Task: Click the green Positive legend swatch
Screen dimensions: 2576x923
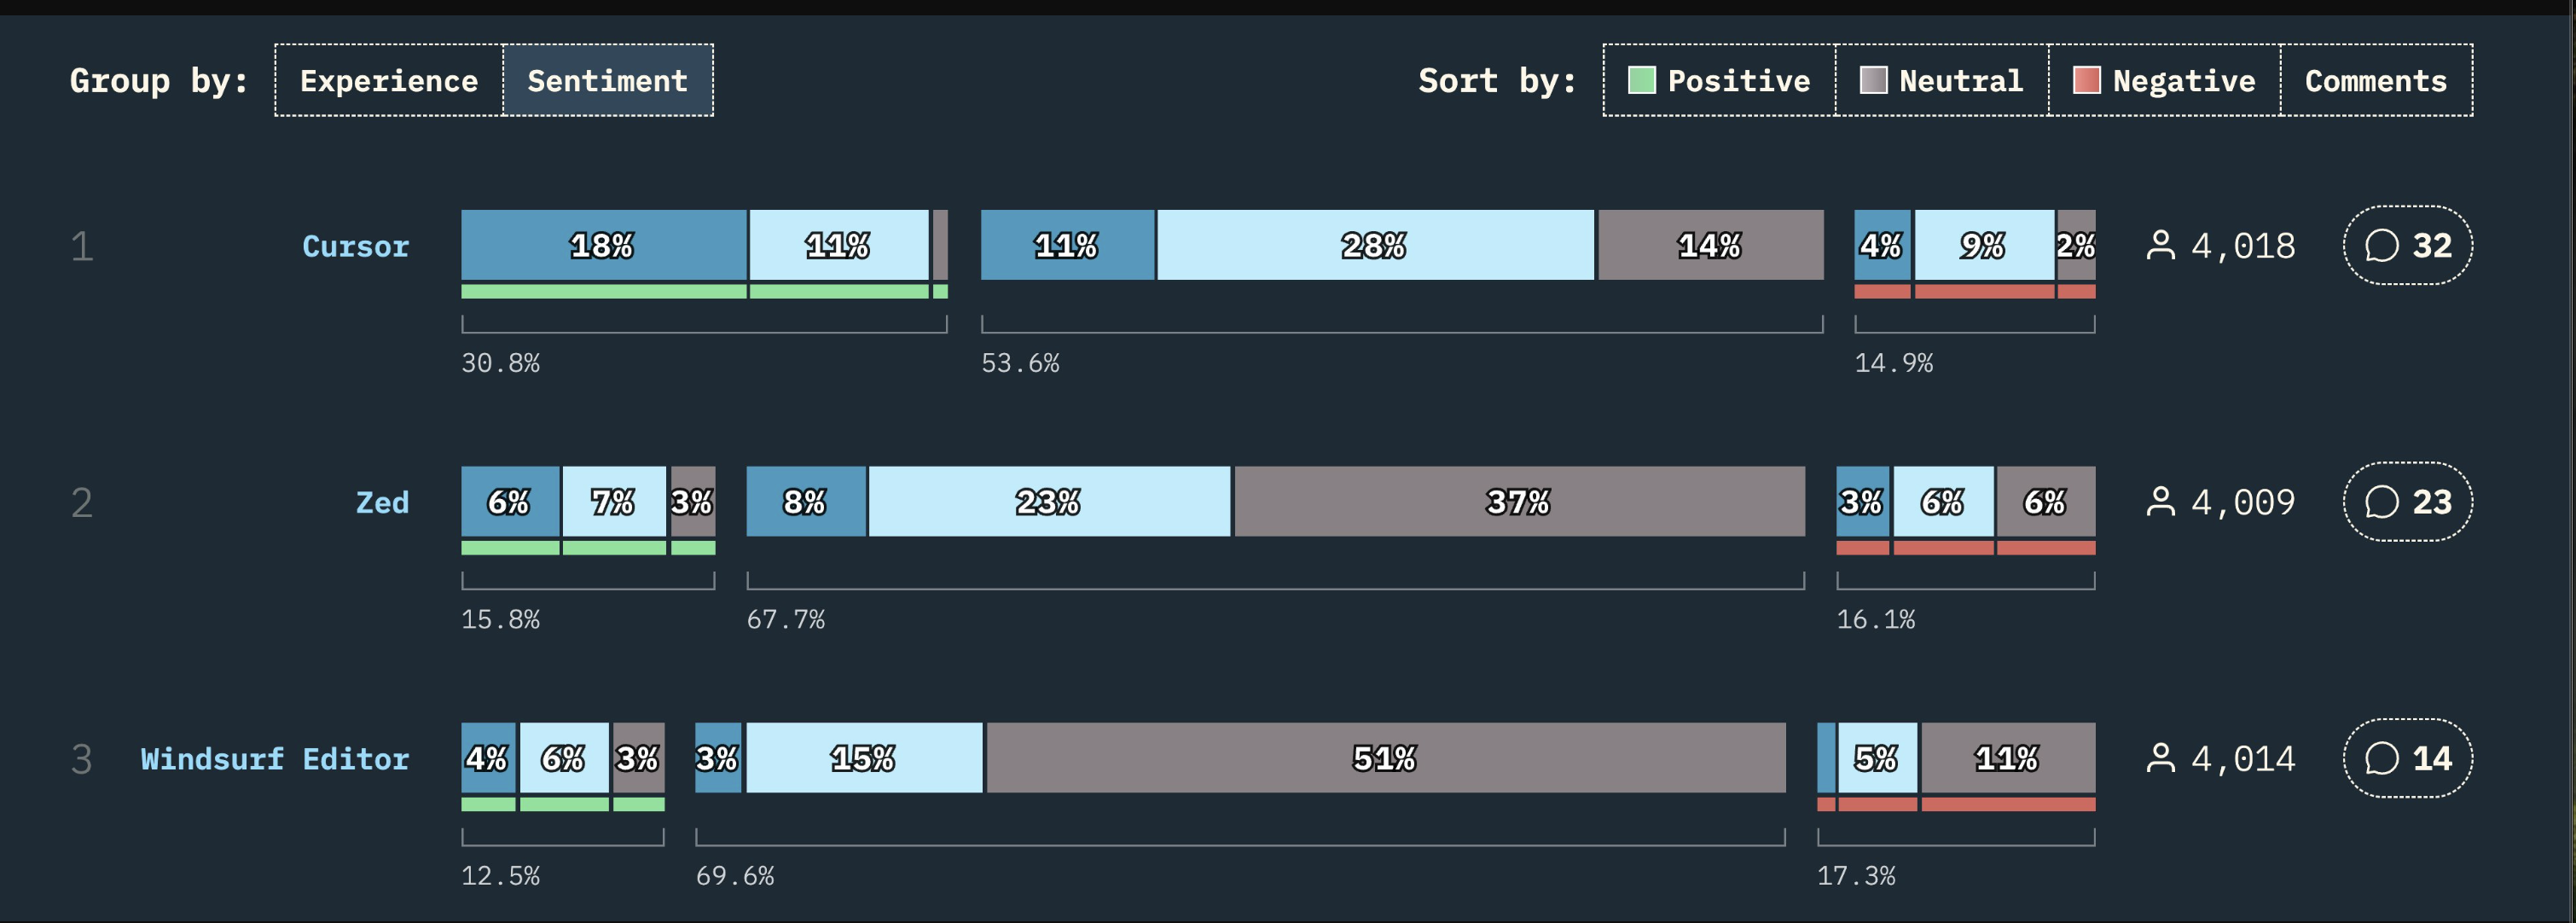Action: tap(1641, 80)
